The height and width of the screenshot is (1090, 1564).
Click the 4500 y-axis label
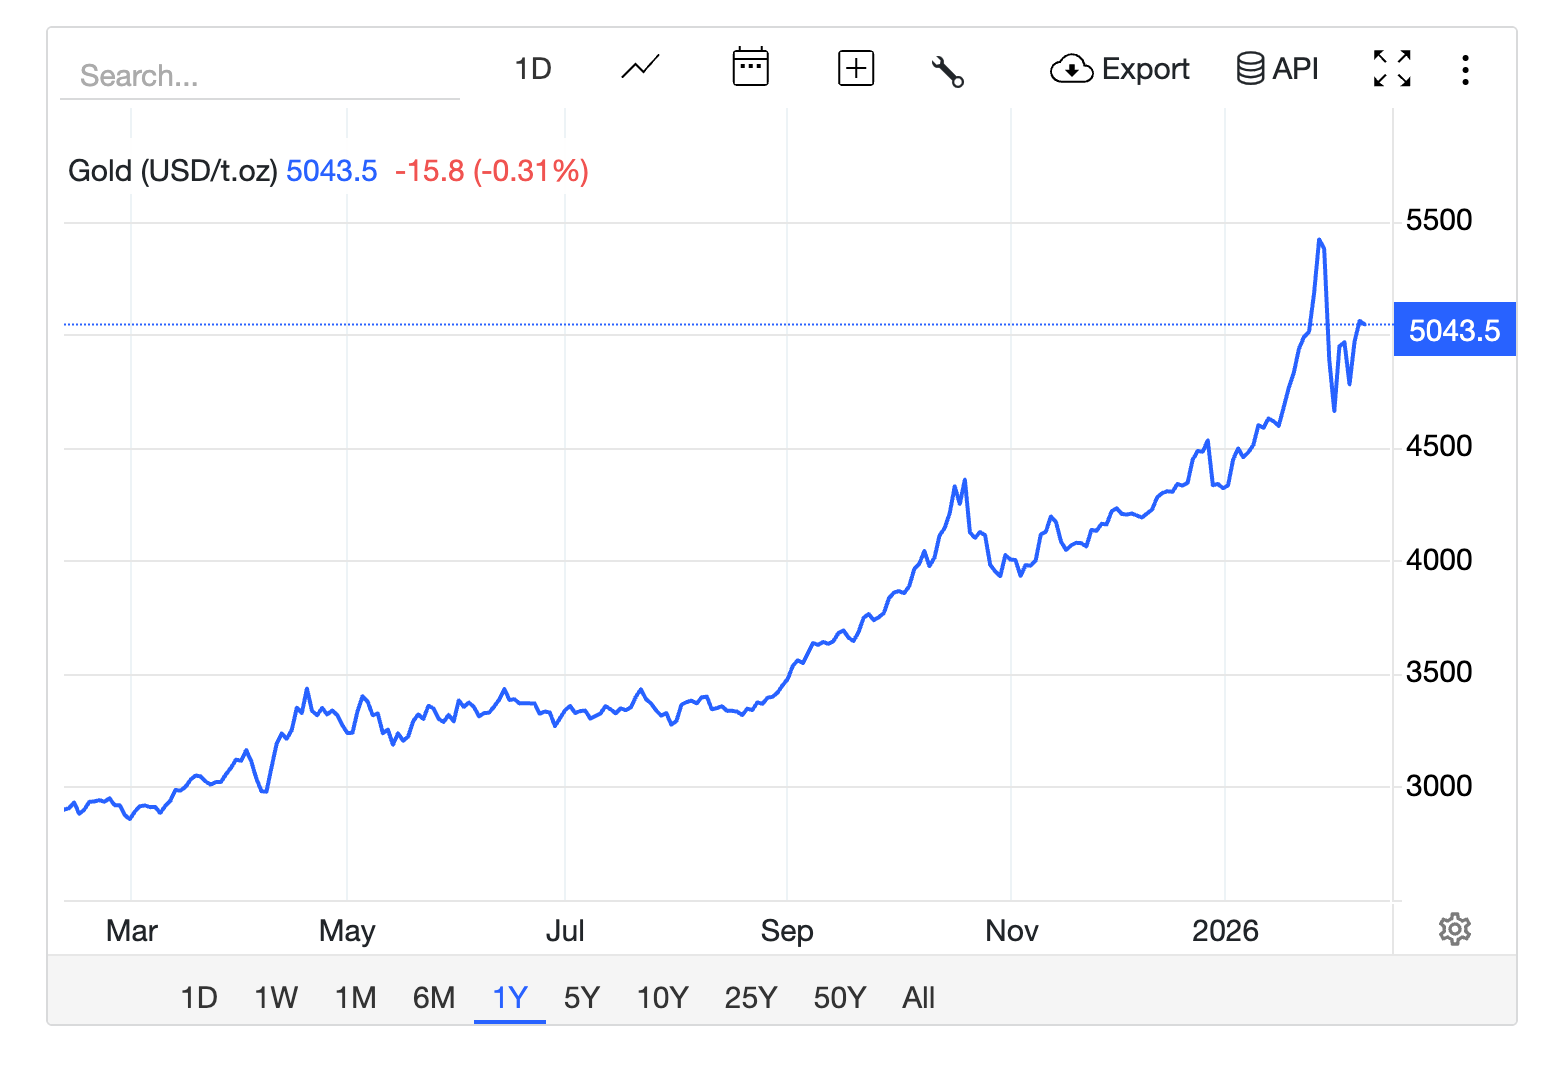[1439, 446]
